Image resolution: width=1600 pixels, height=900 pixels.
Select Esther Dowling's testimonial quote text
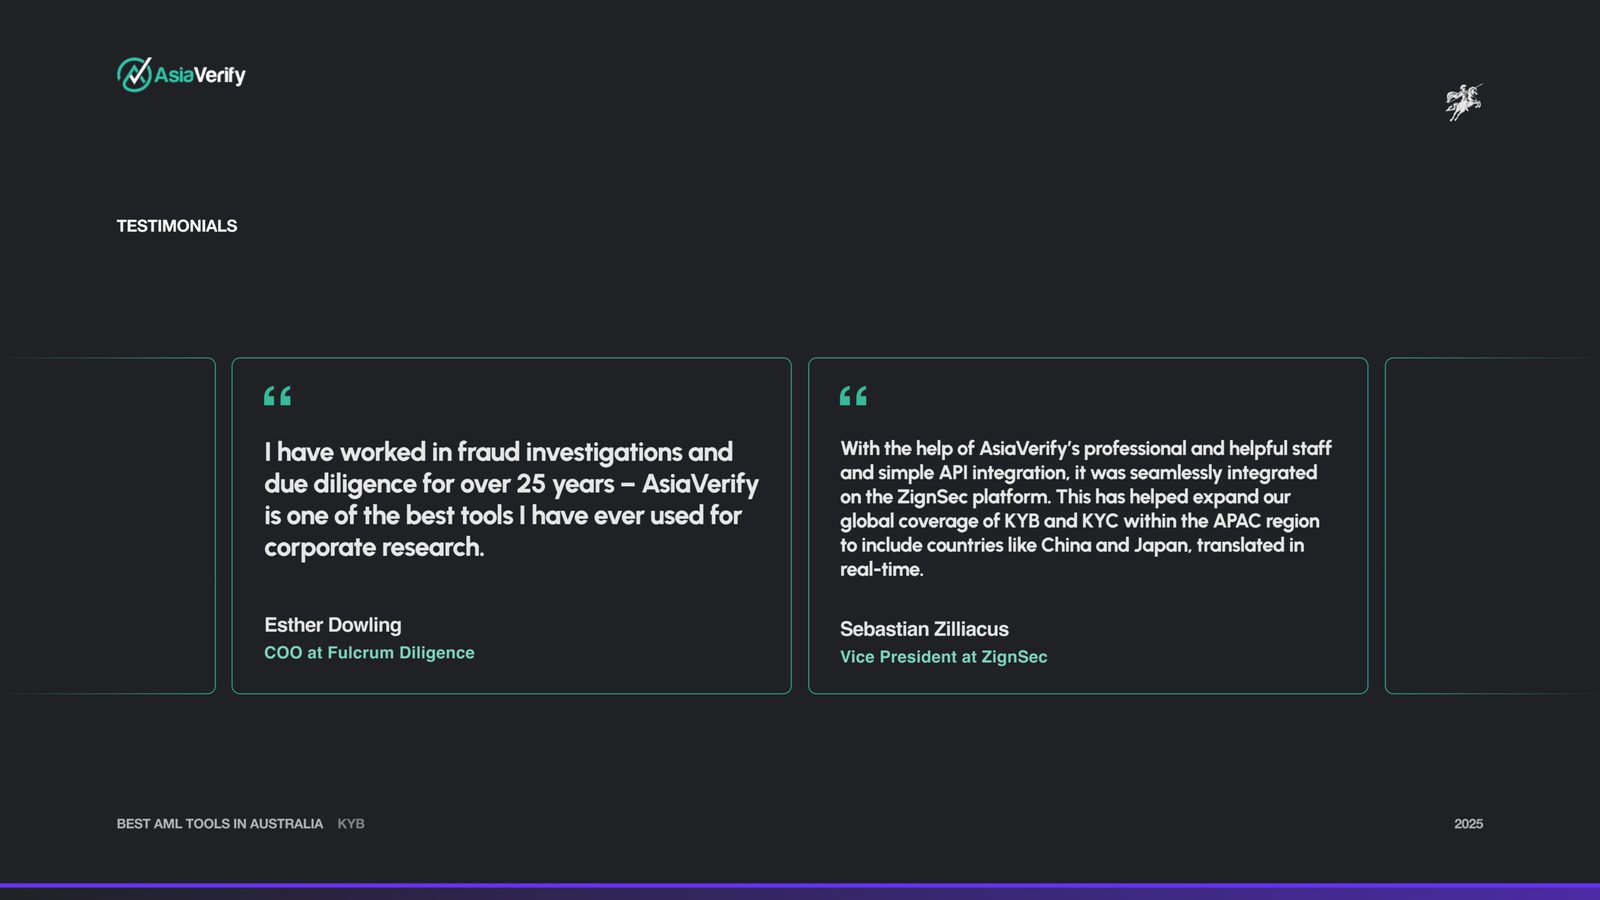(511, 499)
